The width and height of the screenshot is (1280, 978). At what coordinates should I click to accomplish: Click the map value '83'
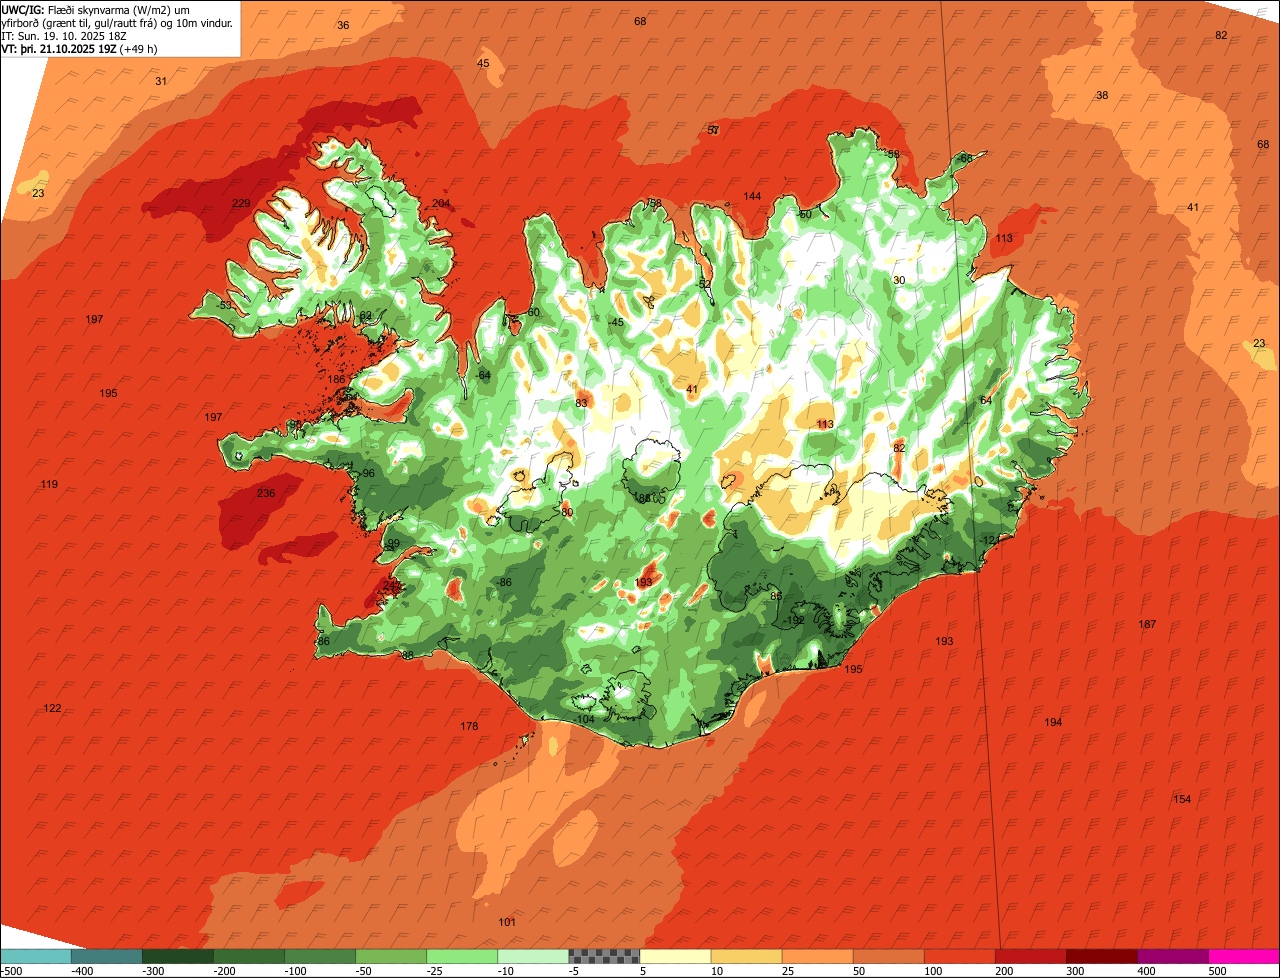click(581, 403)
